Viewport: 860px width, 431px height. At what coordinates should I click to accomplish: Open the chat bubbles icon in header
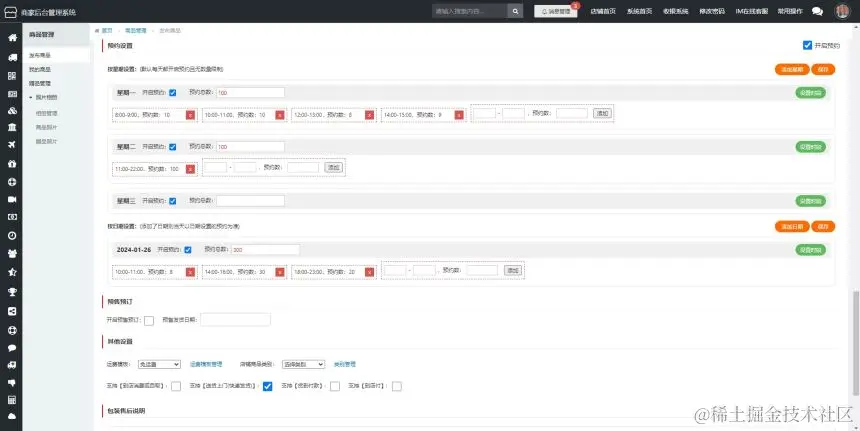(x=817, y=12)
